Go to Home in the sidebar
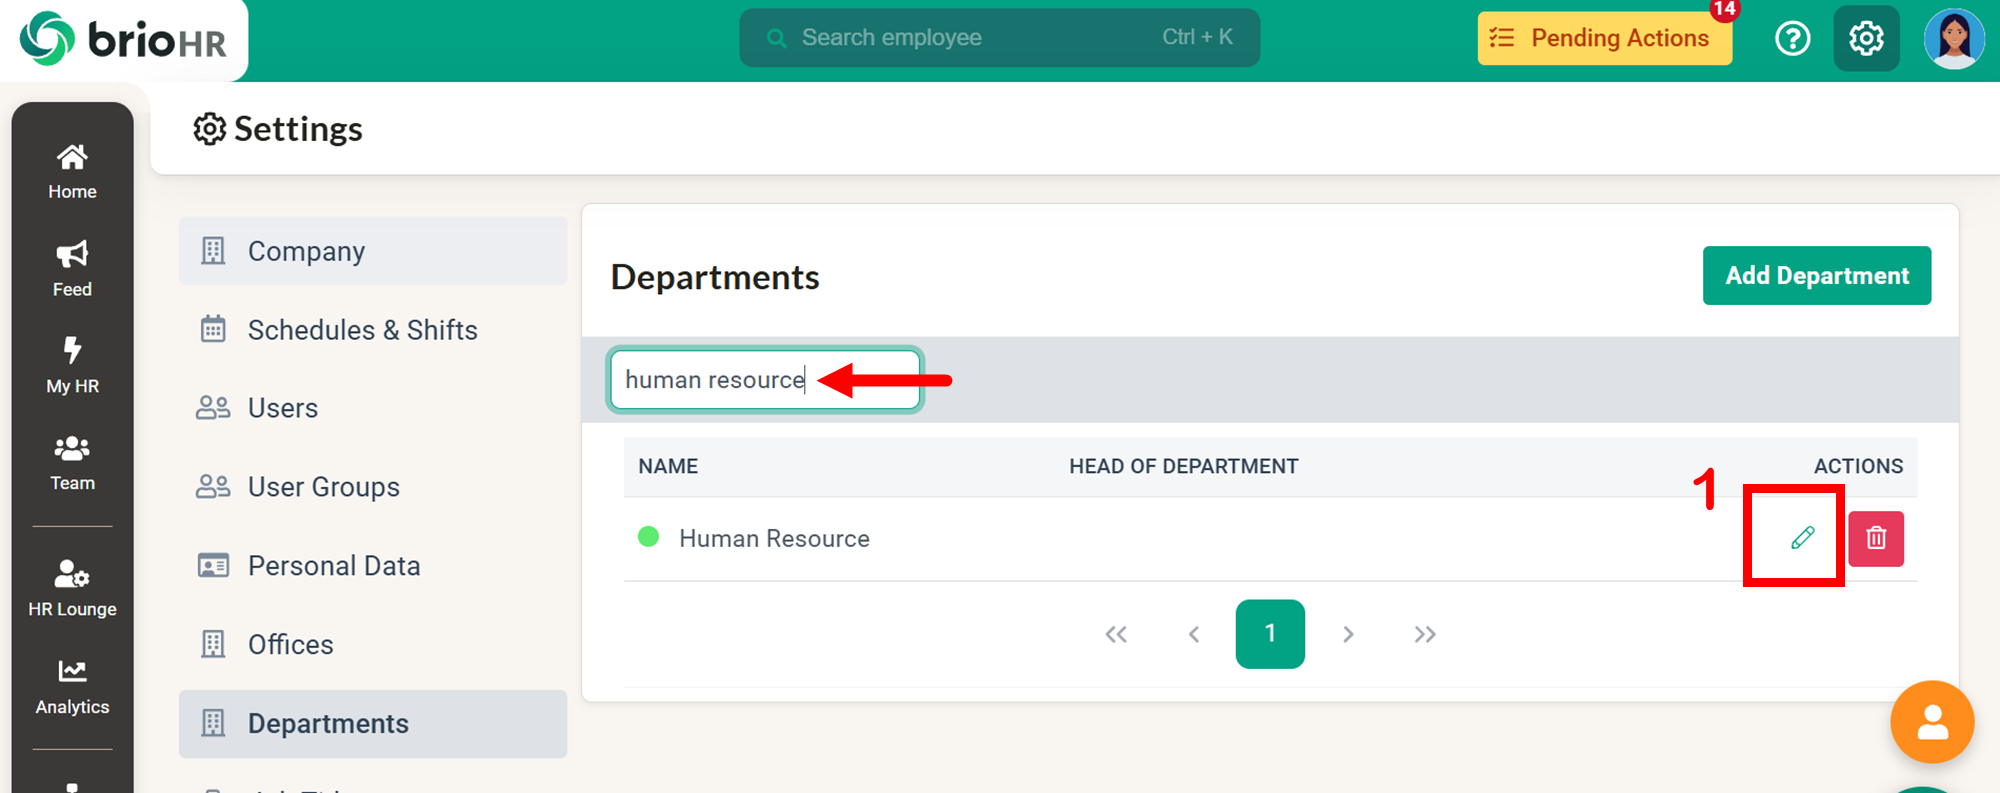The height and width of the screenshot is (793, 2000). 72,171
